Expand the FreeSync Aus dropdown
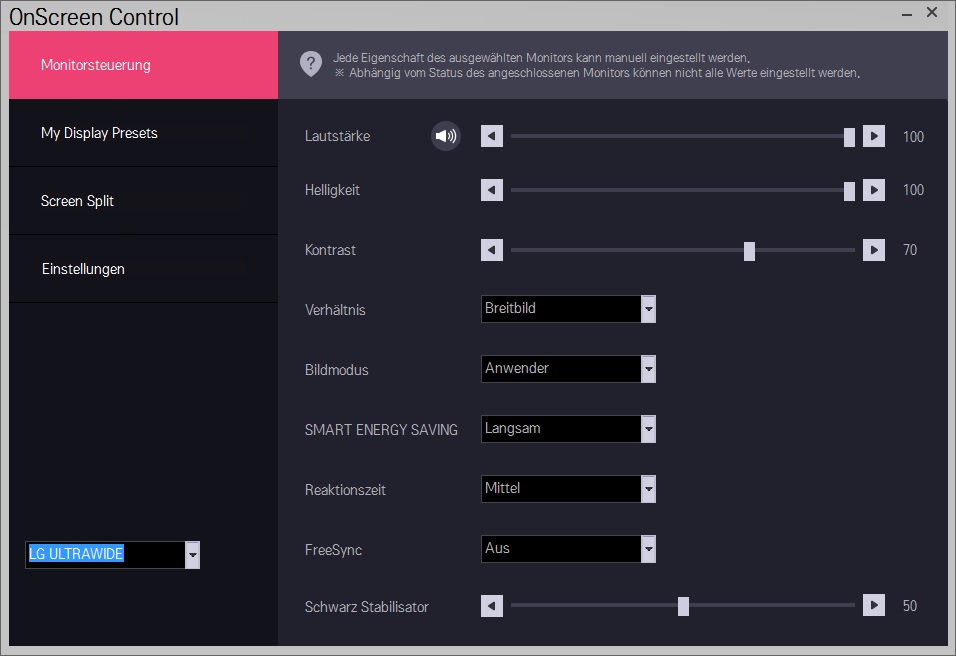Viewport: 956px width, 656px height. point(568,549)
